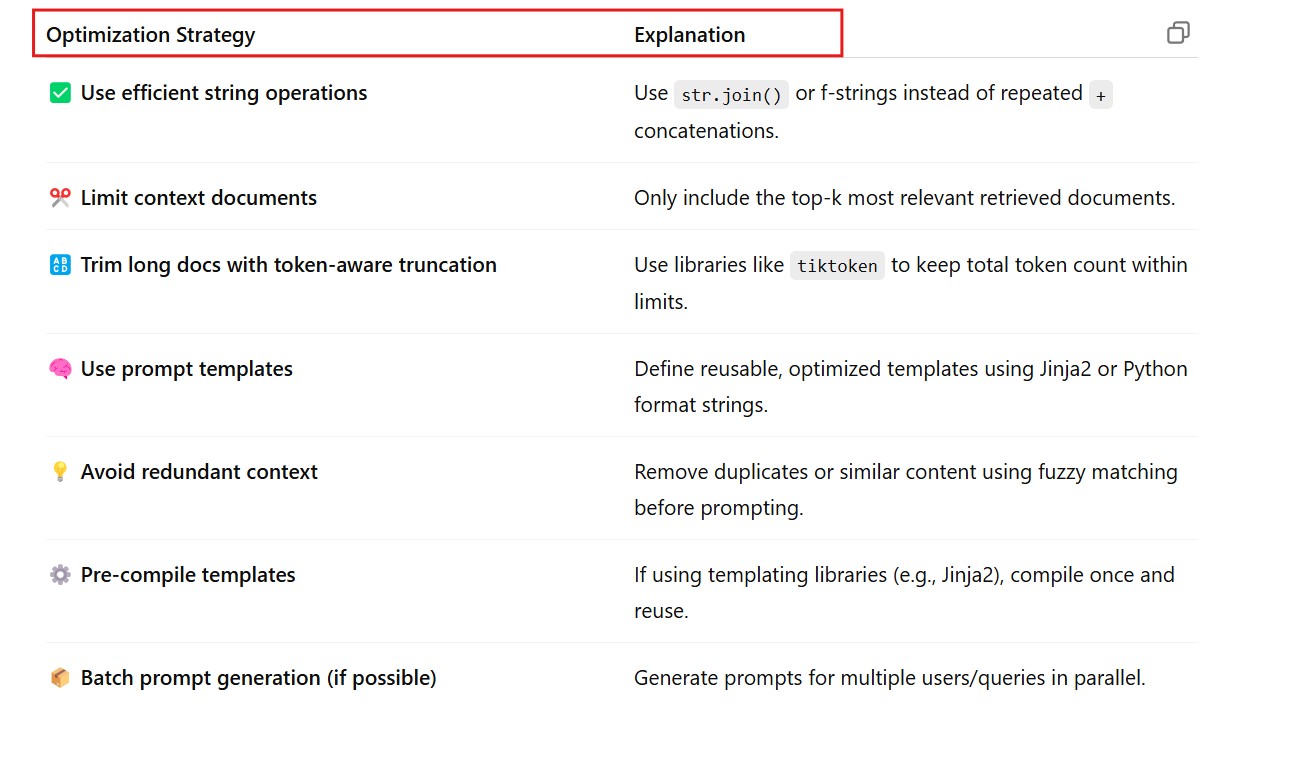Image resolution: width=1307 pixels, height=779 pixels.
Task: Click the Explanation column header
Action: coord(689,35)
